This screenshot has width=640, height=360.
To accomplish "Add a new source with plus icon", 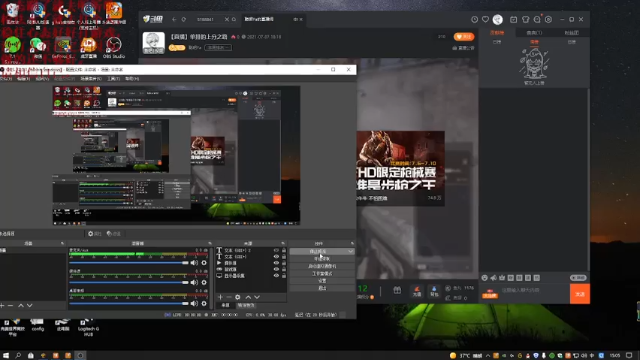I will coord(220,297).
